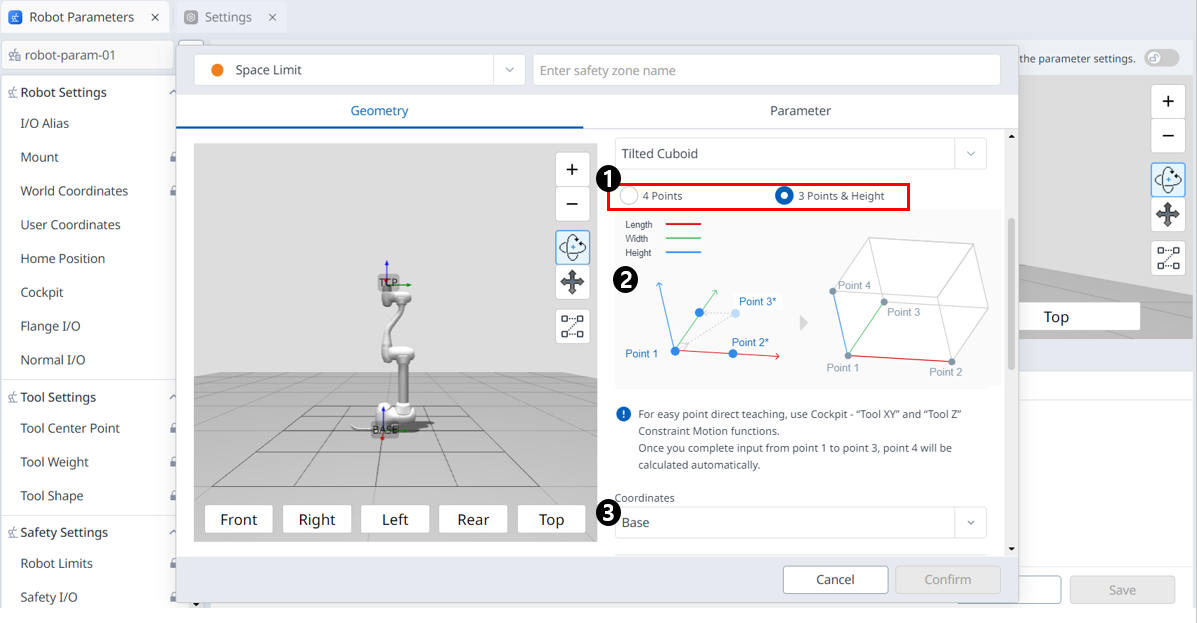This screenshot has width=1197, height=623.
Task: Click the safety zone name input field
Action: 766,70
